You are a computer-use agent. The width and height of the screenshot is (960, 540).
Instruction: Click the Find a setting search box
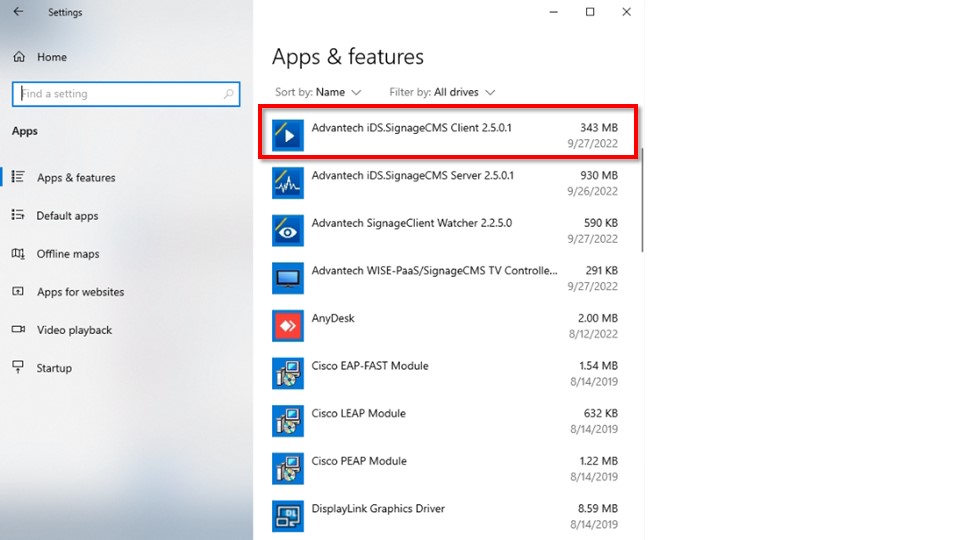(x=118, y=94)
